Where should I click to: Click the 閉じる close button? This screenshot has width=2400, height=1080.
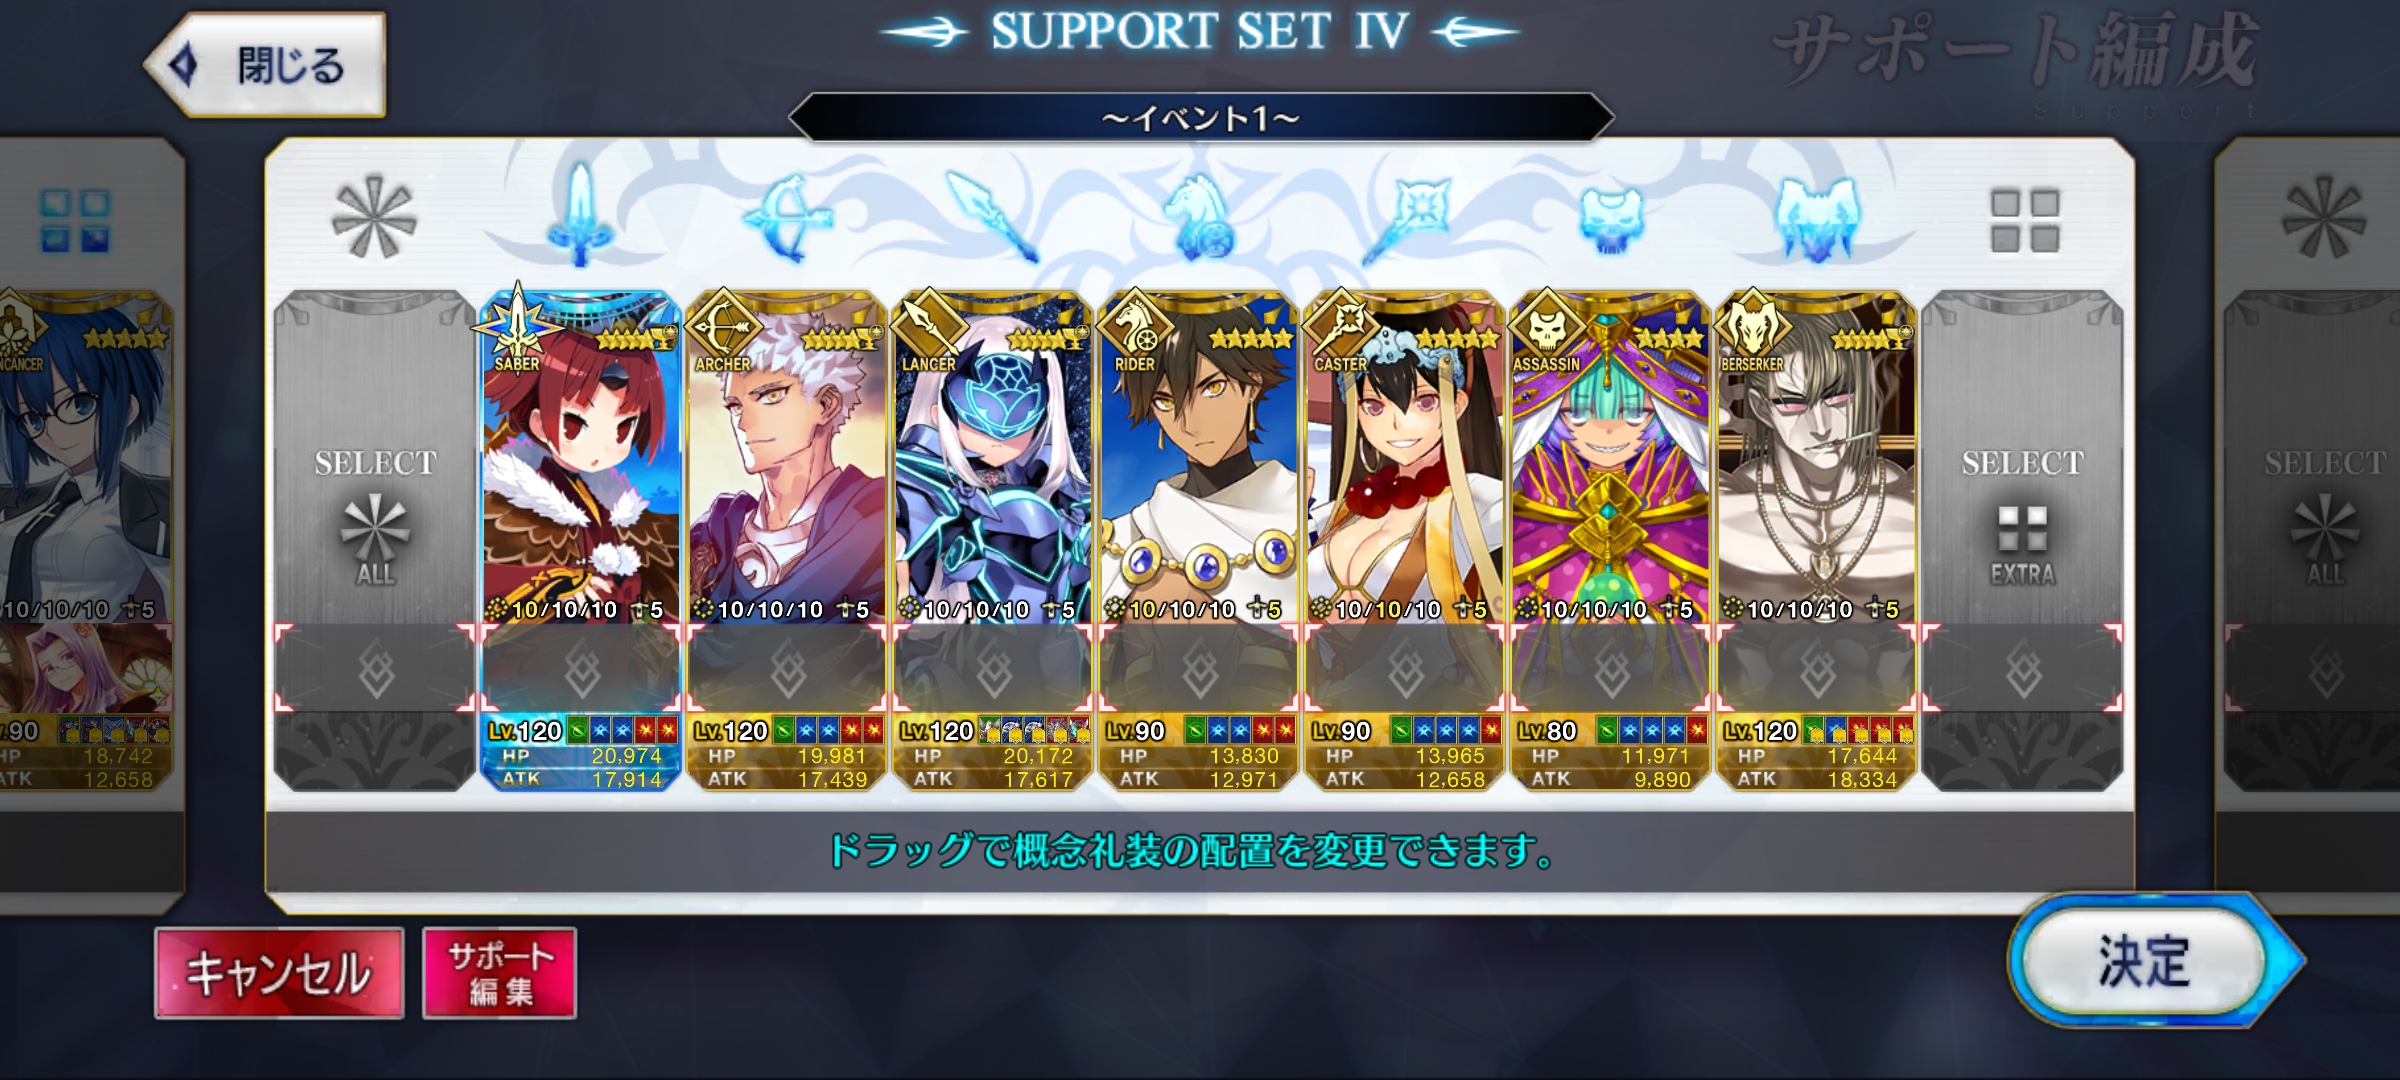265,65
